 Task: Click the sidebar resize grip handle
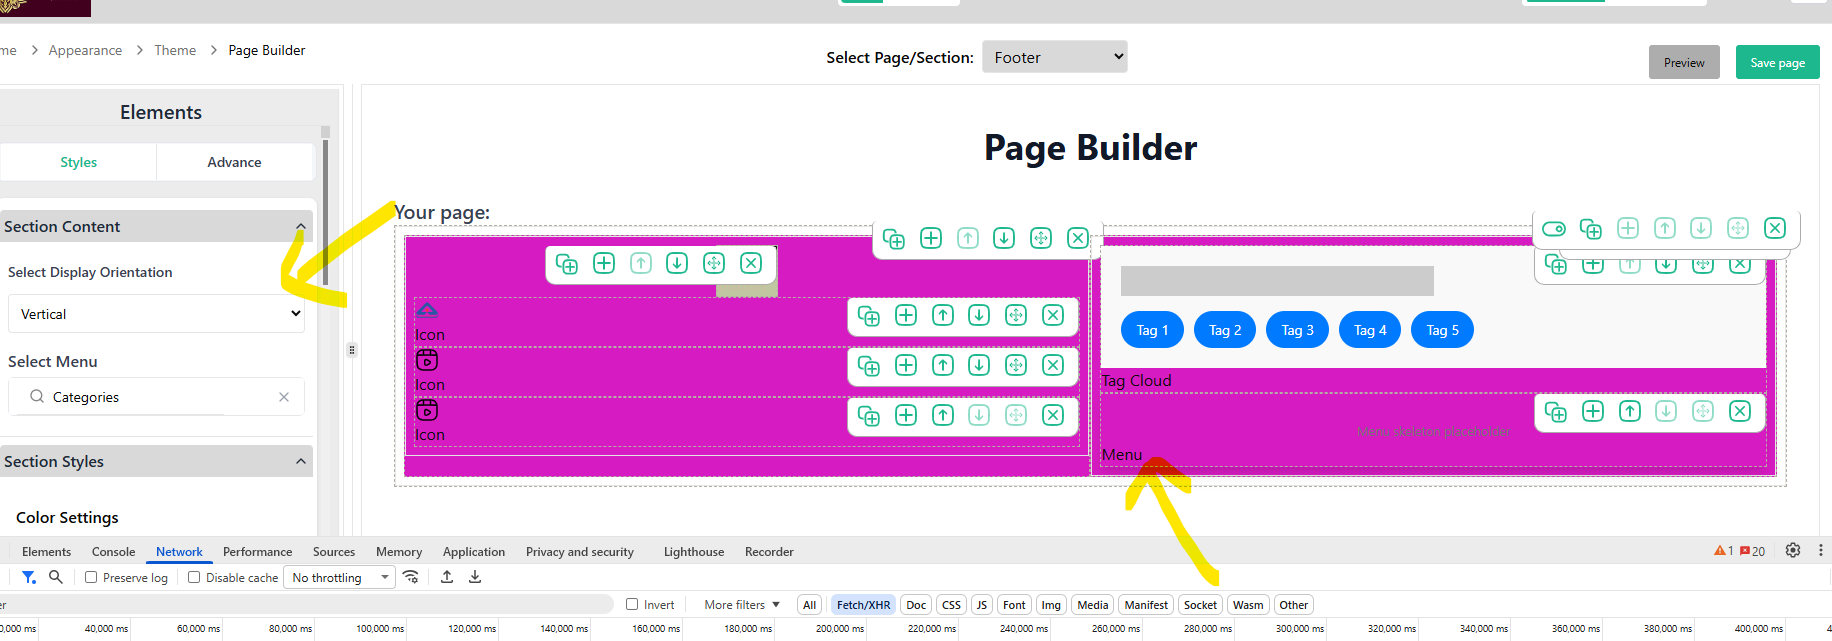tap(352, 350)
